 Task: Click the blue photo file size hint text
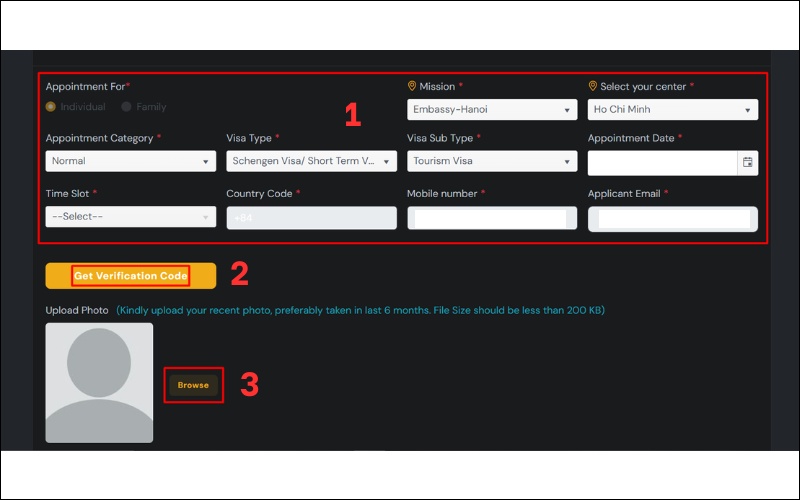pos(360,310)
